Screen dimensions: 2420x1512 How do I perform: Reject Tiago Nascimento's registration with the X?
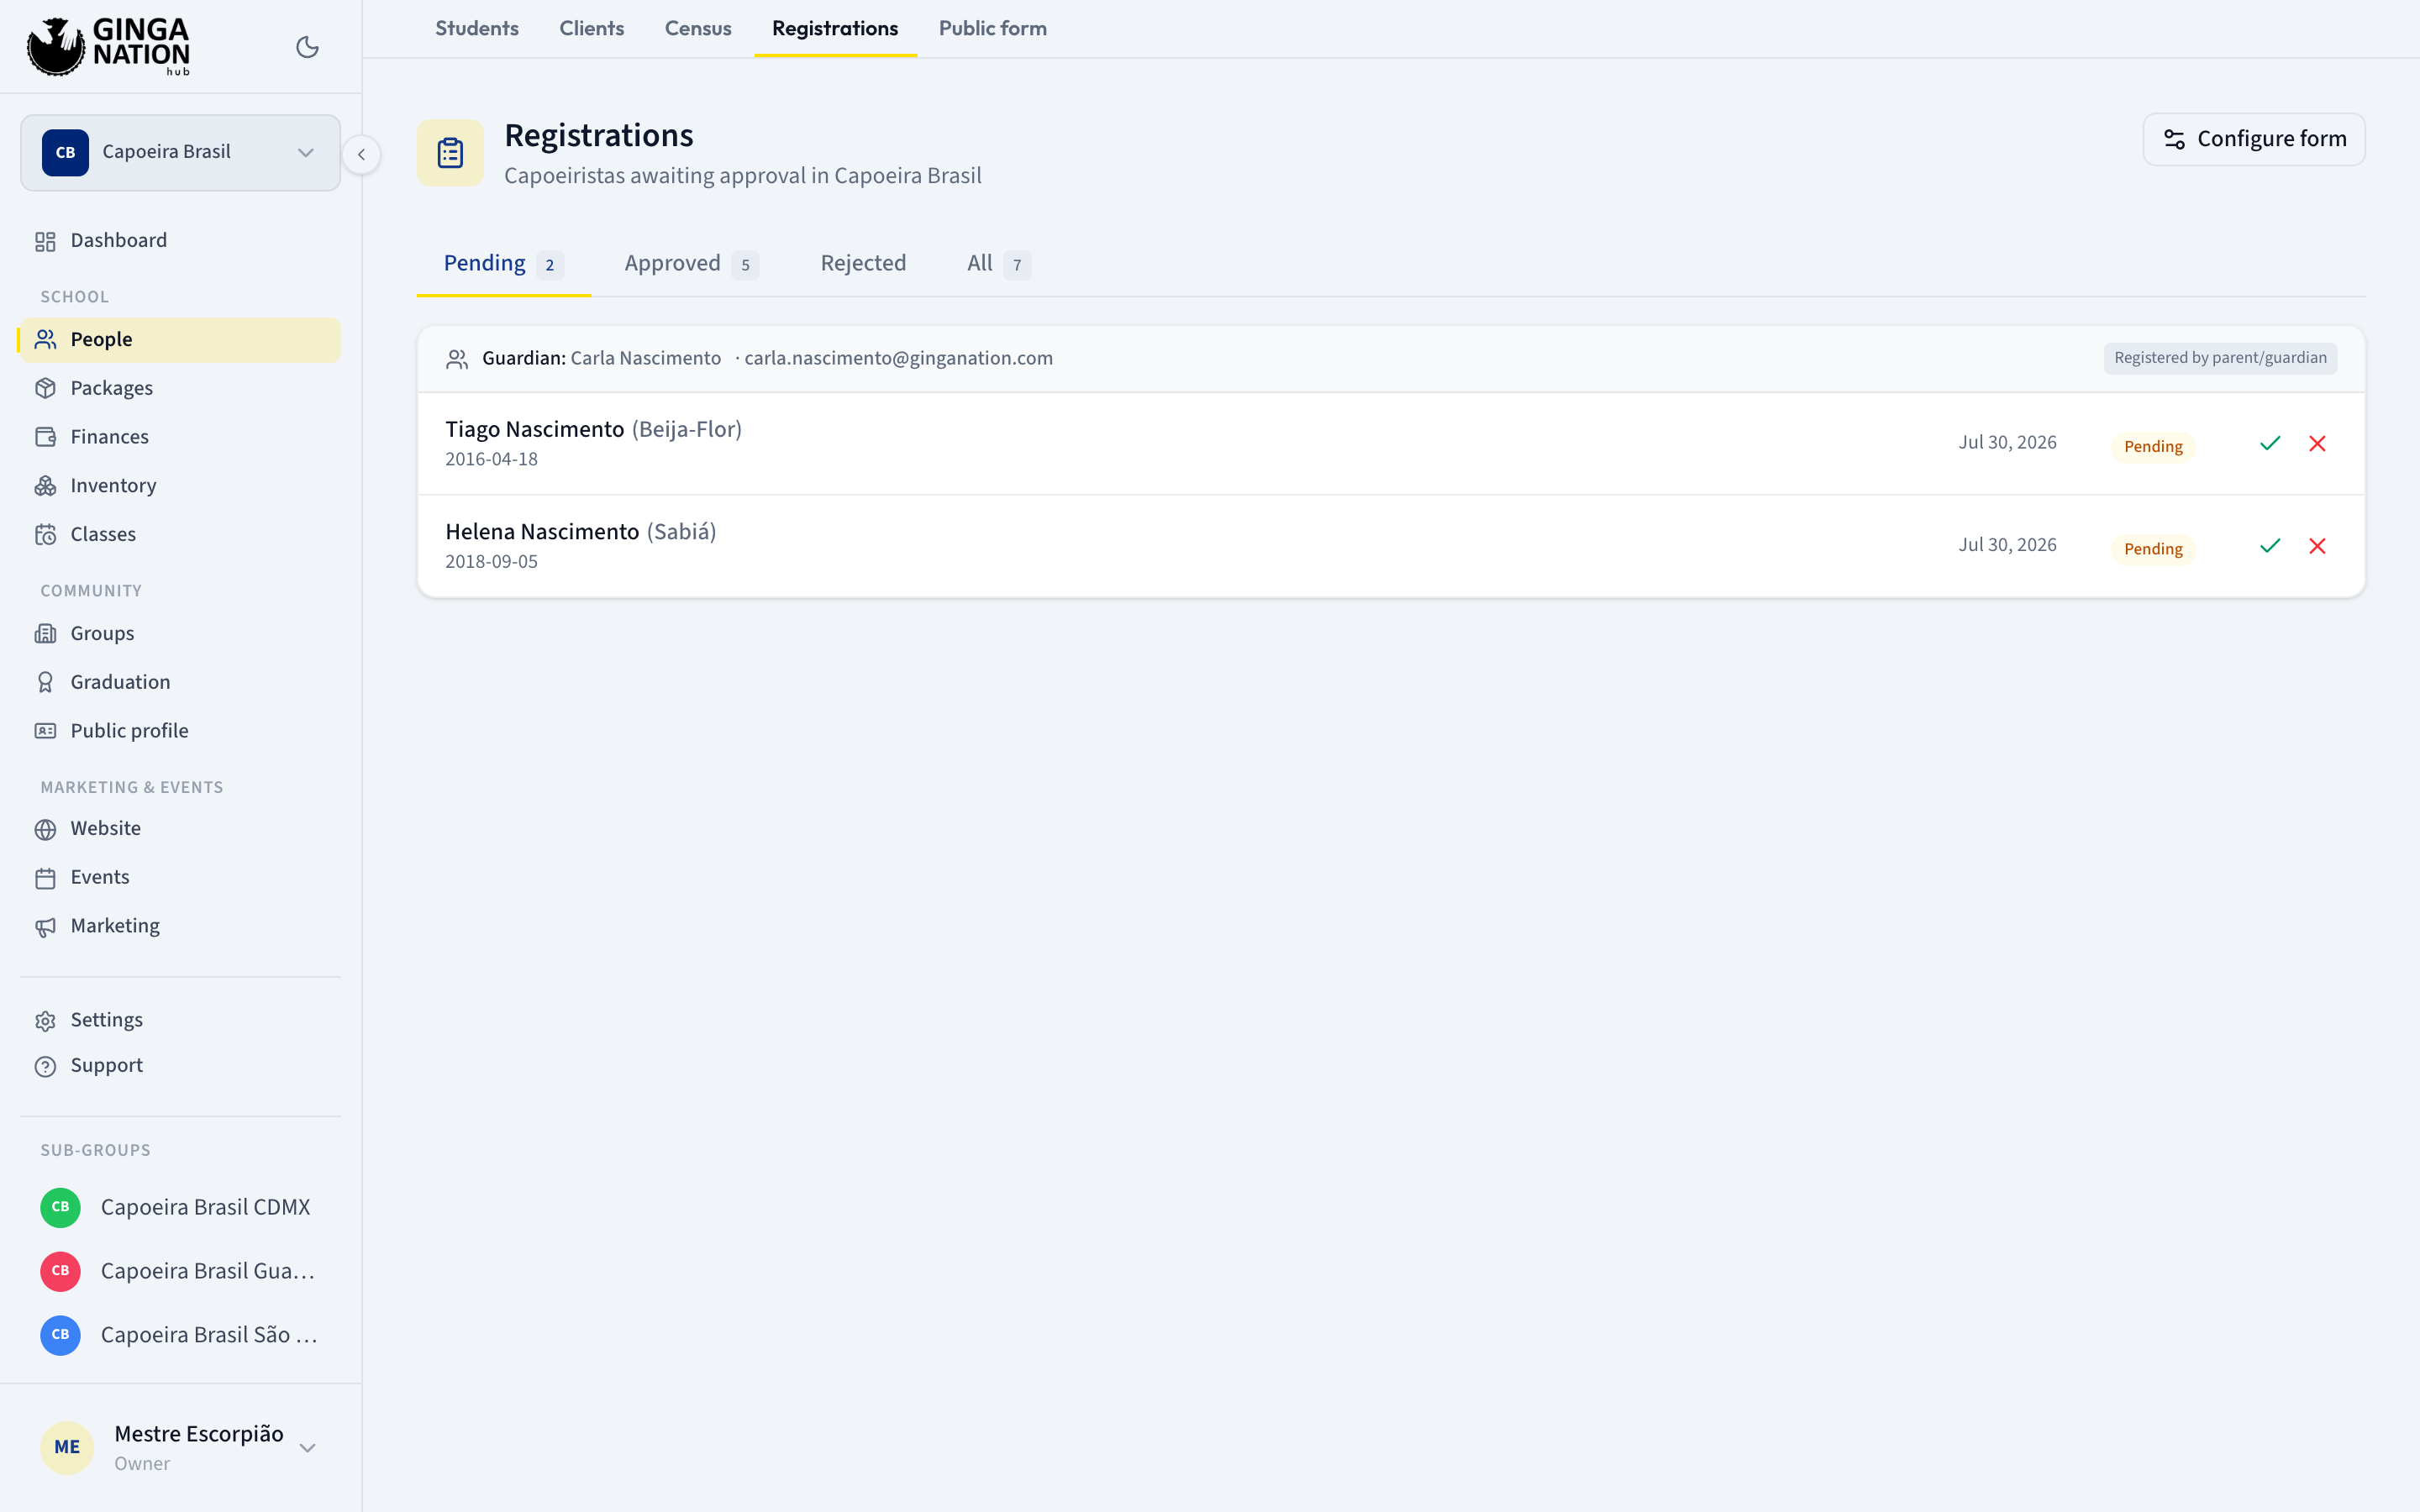[2317, 443]
